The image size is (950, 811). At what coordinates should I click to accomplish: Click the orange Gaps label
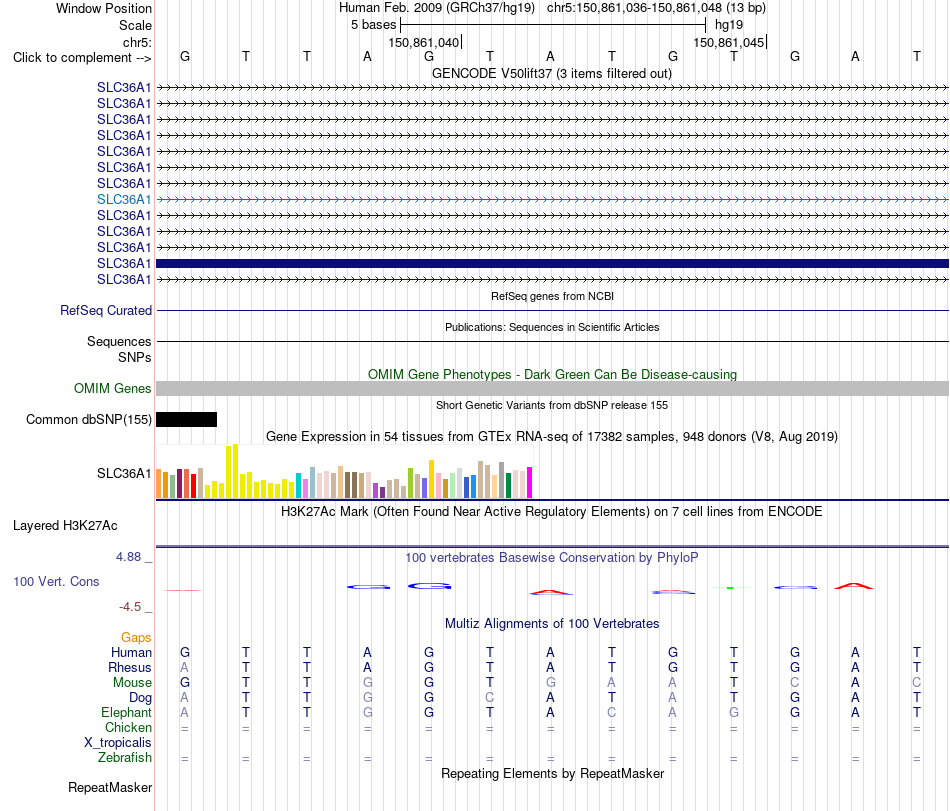coord(136,637)
